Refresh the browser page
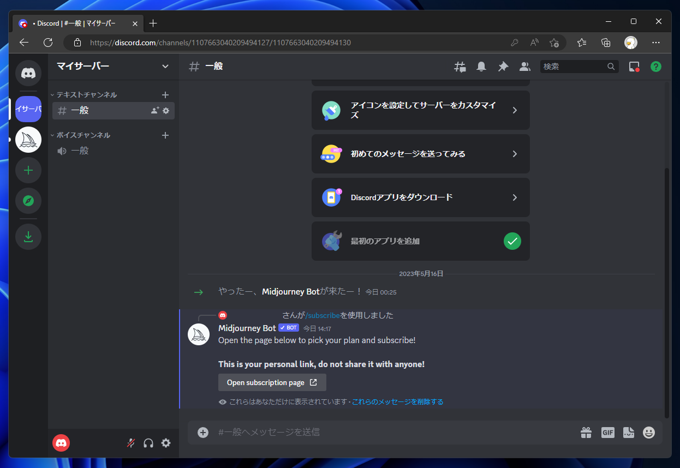The height and width of the screenshot is (468, 680). tap(48, 43)
